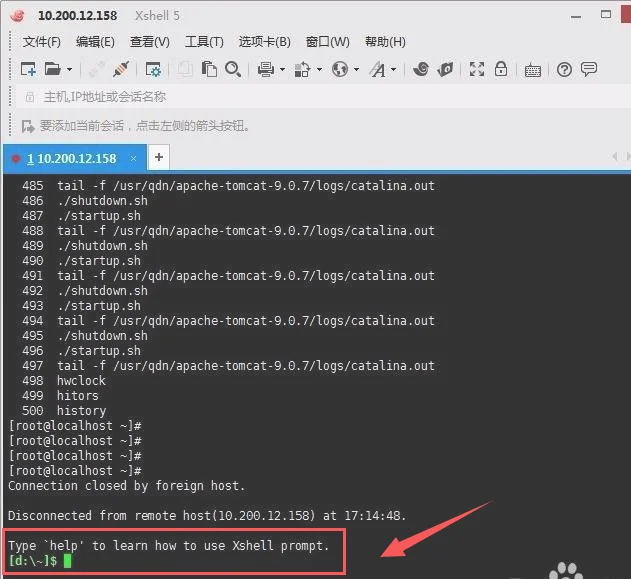Click the Reconnect plug icon
Image resolution: width=631 pixels, height=579 pixels.
coord(121,69)
